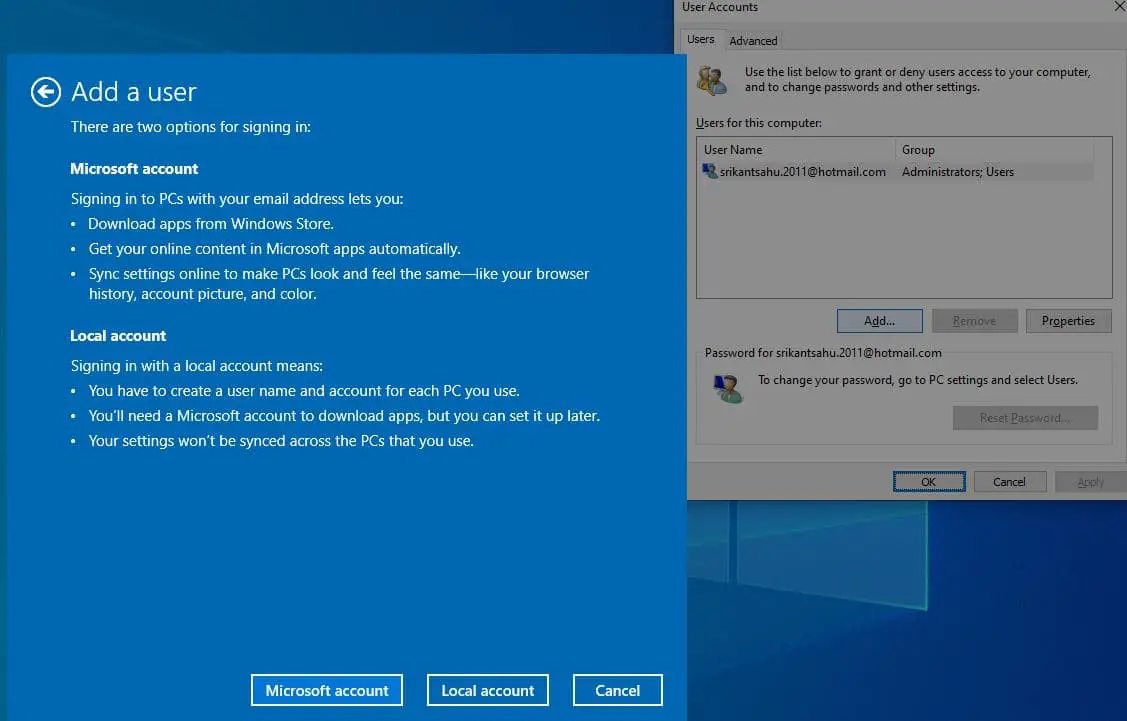Confirm with OK in User Accounts

click(929, 482)
